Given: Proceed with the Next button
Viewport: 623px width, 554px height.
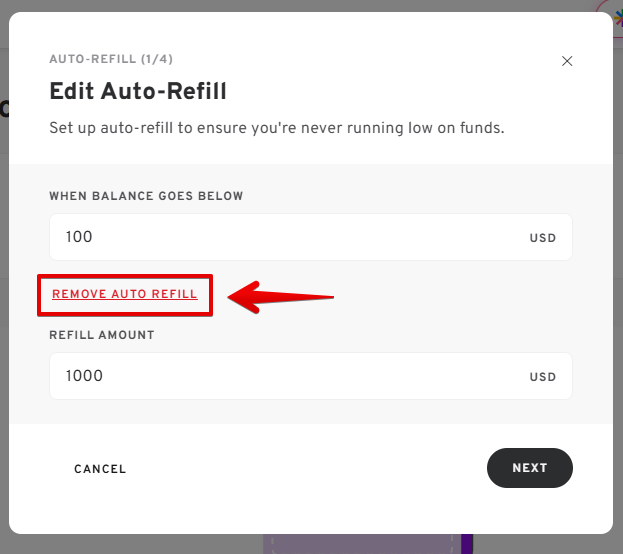Looking at the screenshot, I should pyautogui.click(x=529, y=468).
